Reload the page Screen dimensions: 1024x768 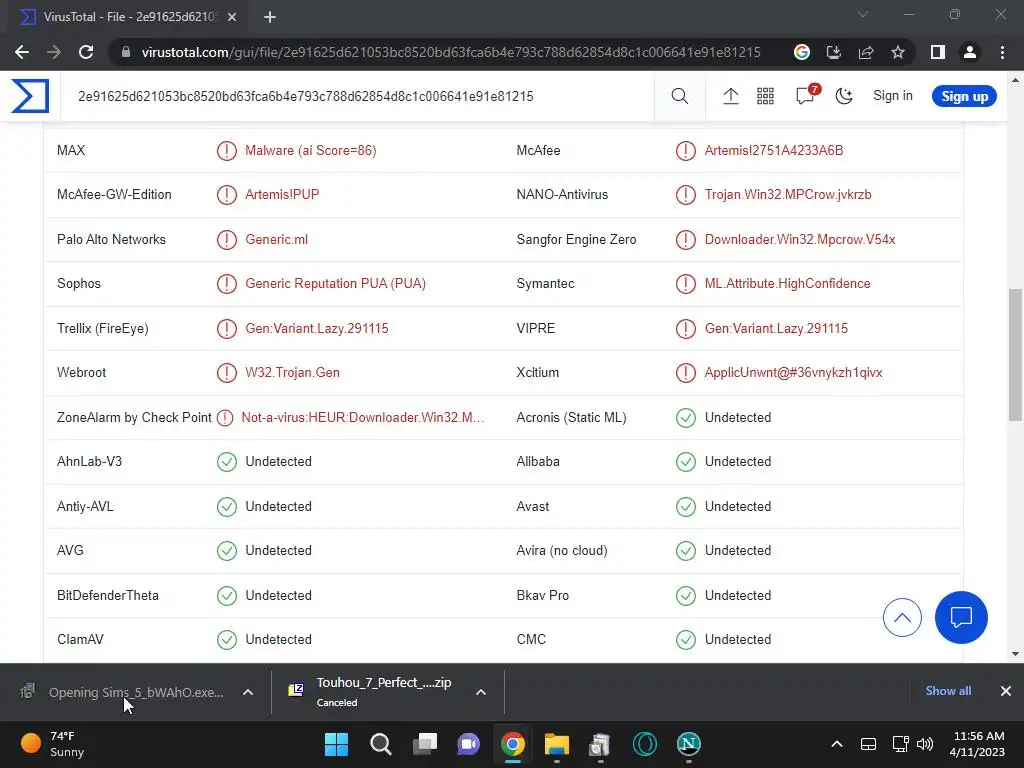[x=86, y=52]
